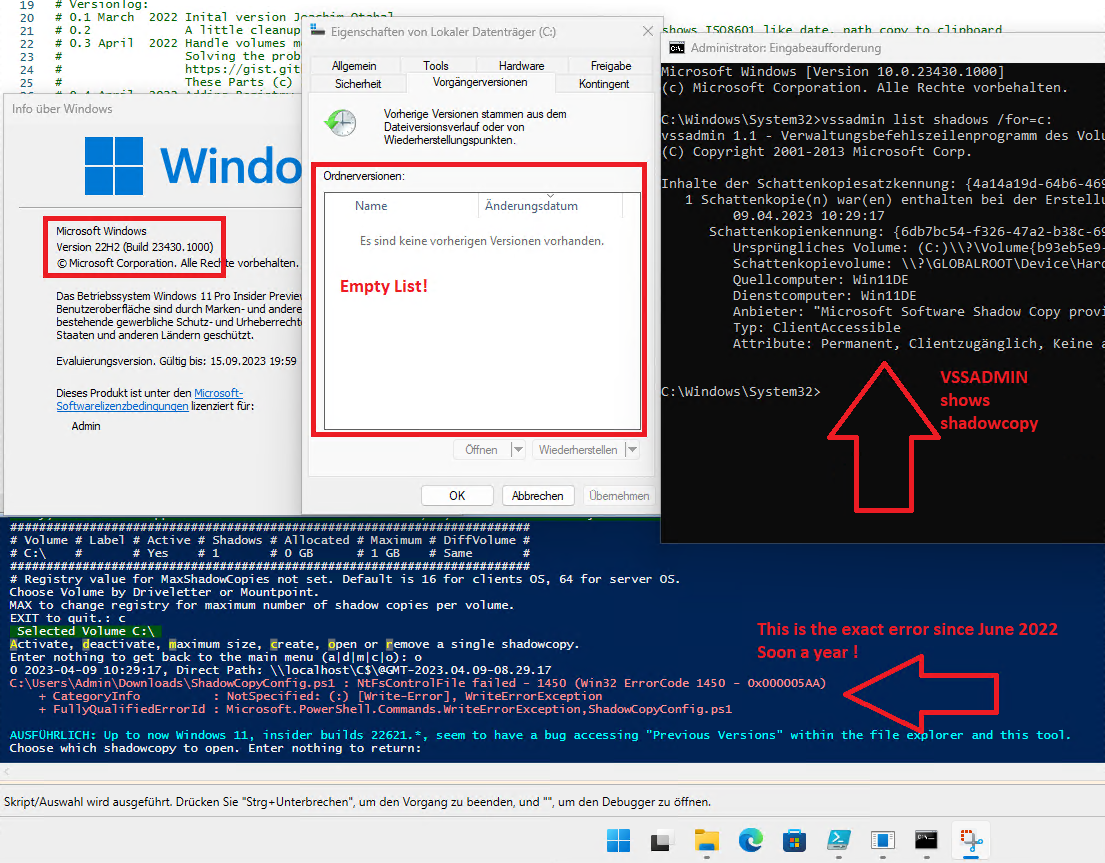Image resolution: width=1105 pixels, height=863 pixels.
Task: Expand the Wiederherstellen dropdown arrow
Action: click(632, 449)
